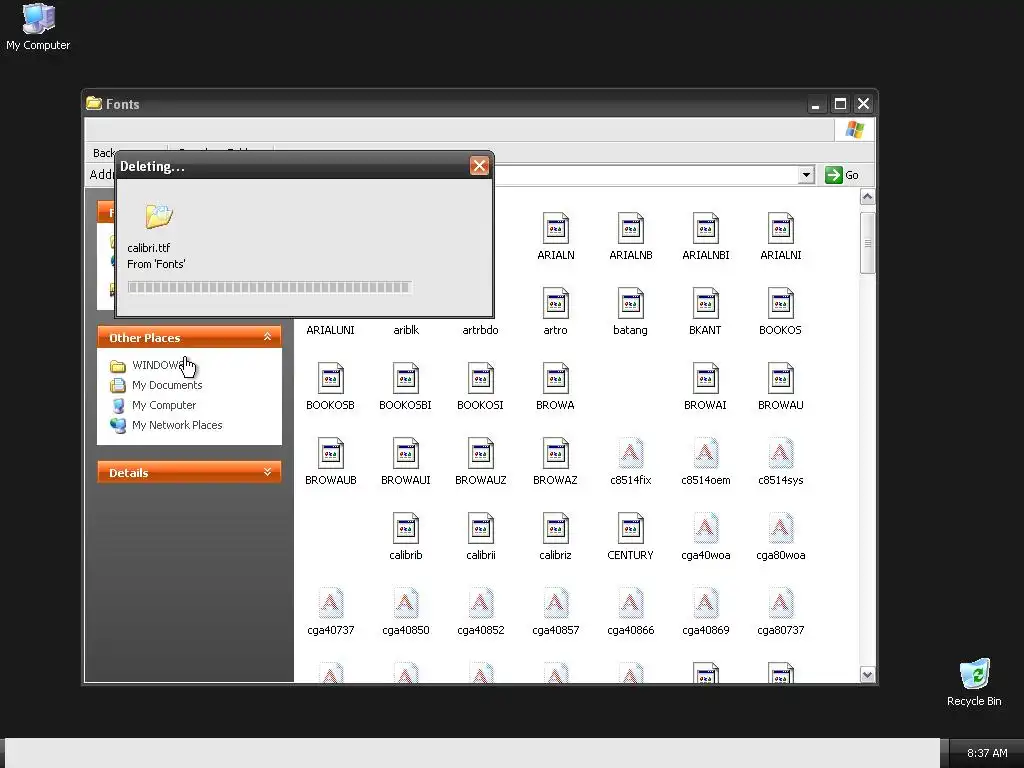The width and height of the screenshot is (1024, 768).
Task: Maximize the Fonts window
Action: click(840, 104)
